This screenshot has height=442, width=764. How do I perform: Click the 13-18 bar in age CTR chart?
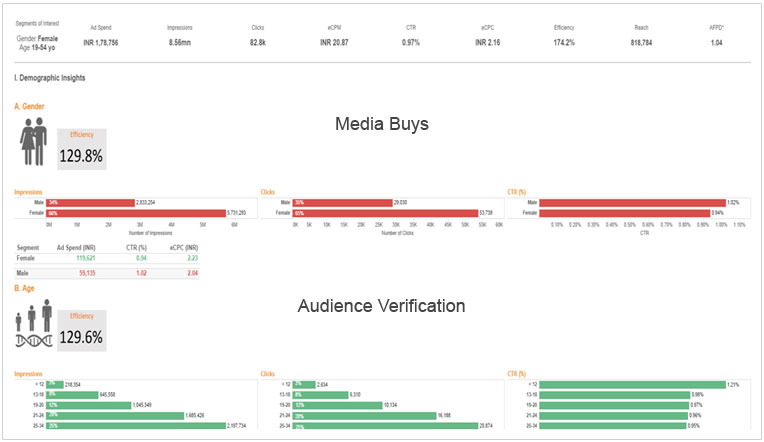614,395
